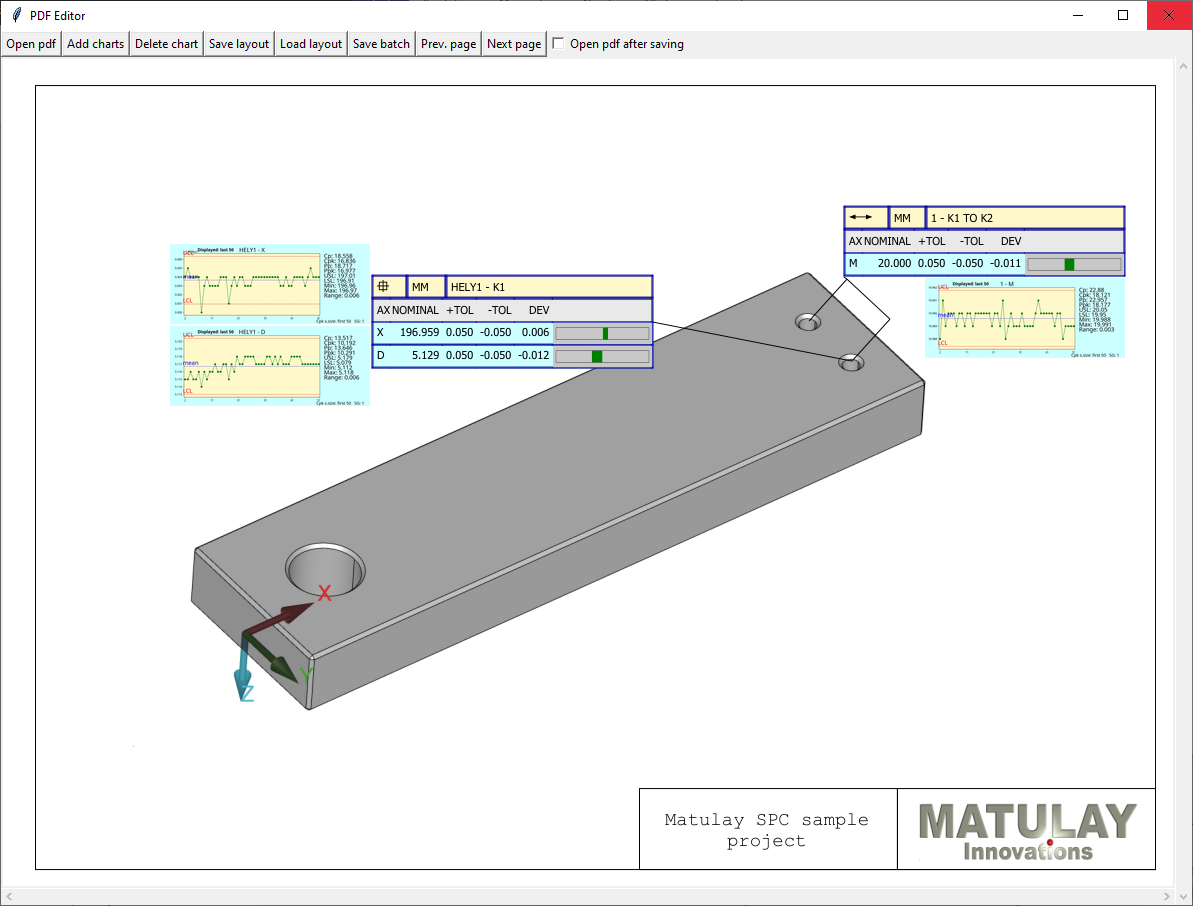Click the X row deviation bar
This screenshot has width=1193, height=906.
[x=602, y=333]
